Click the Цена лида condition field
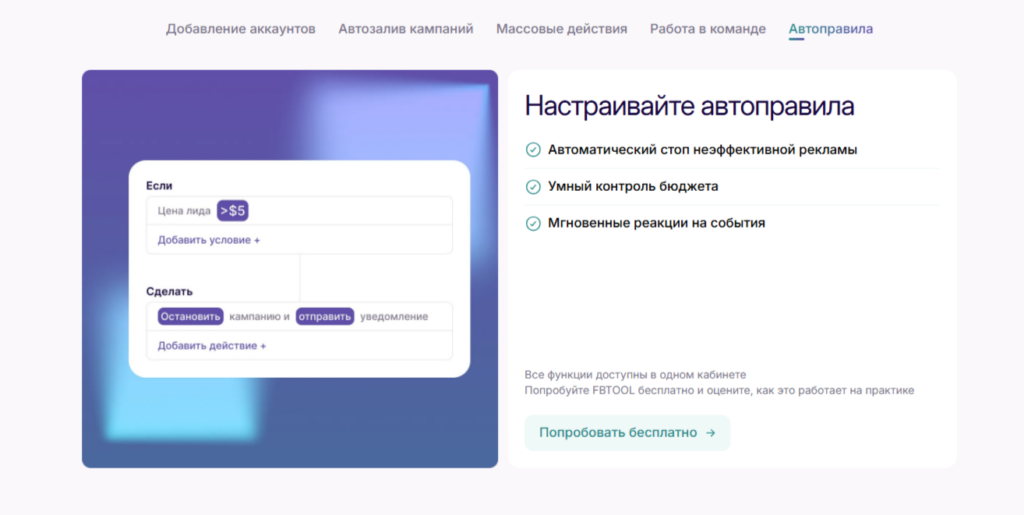 pos(184,211)
